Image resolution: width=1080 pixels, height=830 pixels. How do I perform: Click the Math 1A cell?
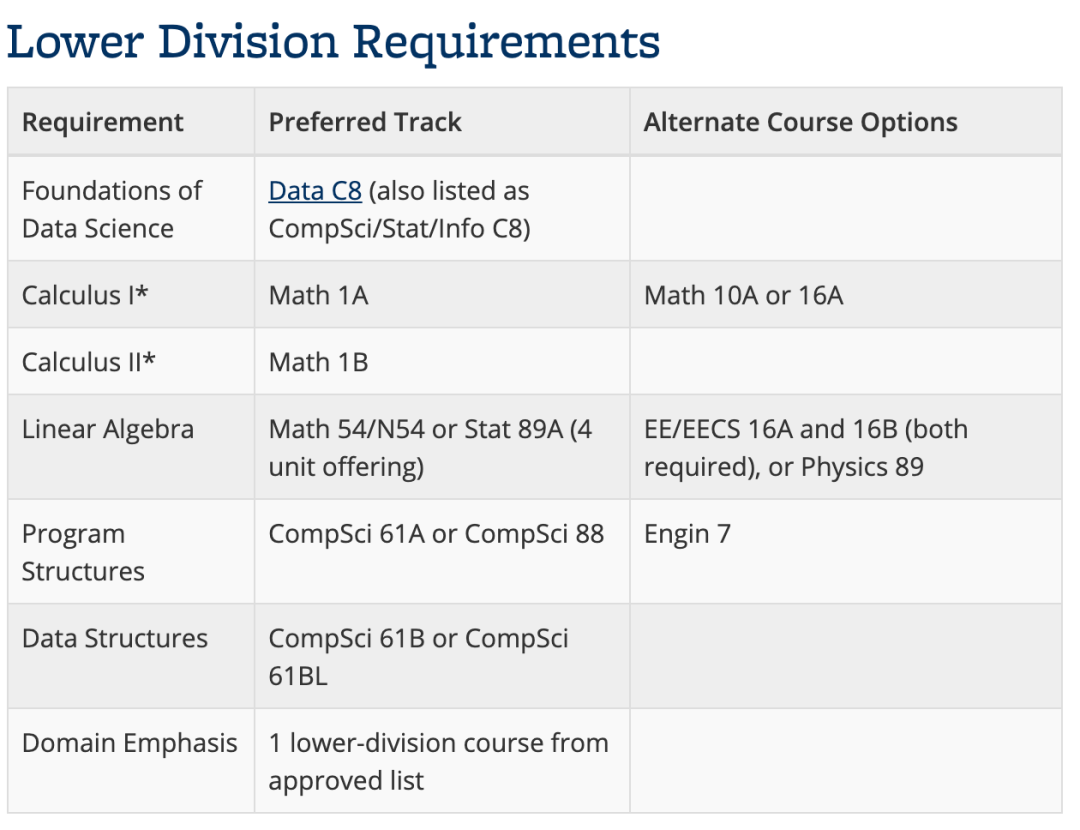[318, 295]
